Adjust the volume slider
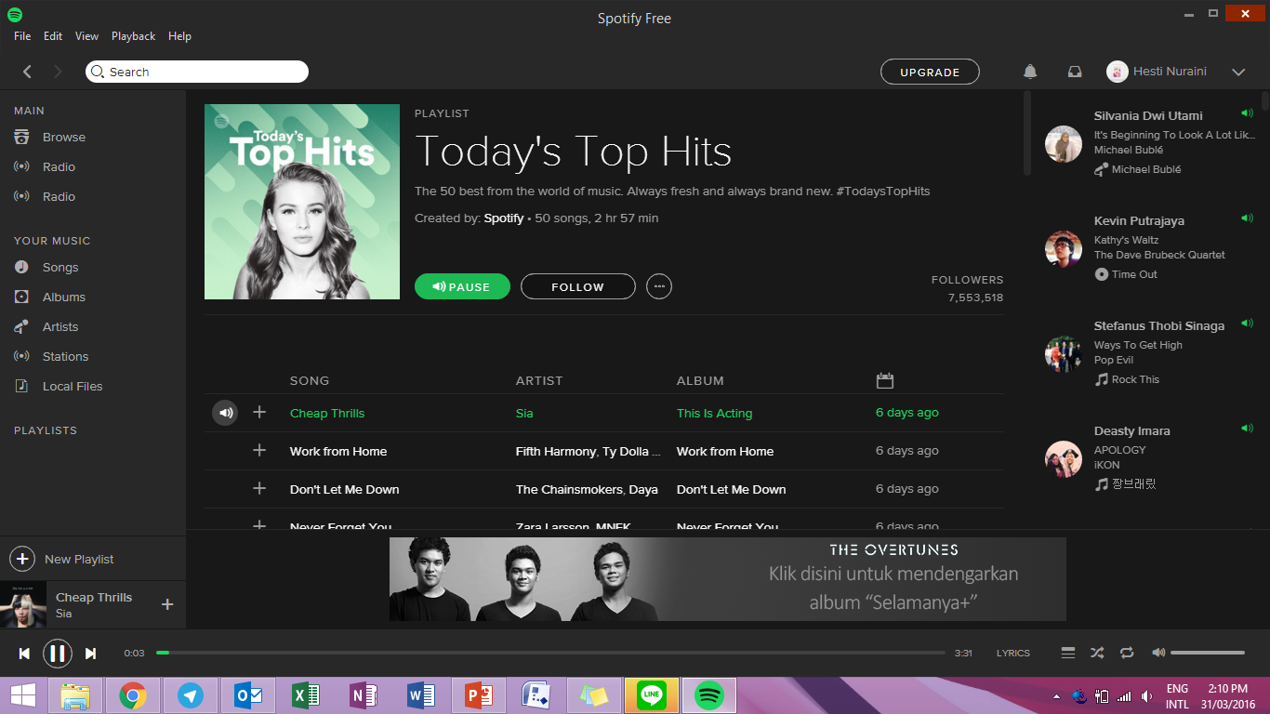Viewport: 1270px width, 714px height. [x=1208, y=653]
